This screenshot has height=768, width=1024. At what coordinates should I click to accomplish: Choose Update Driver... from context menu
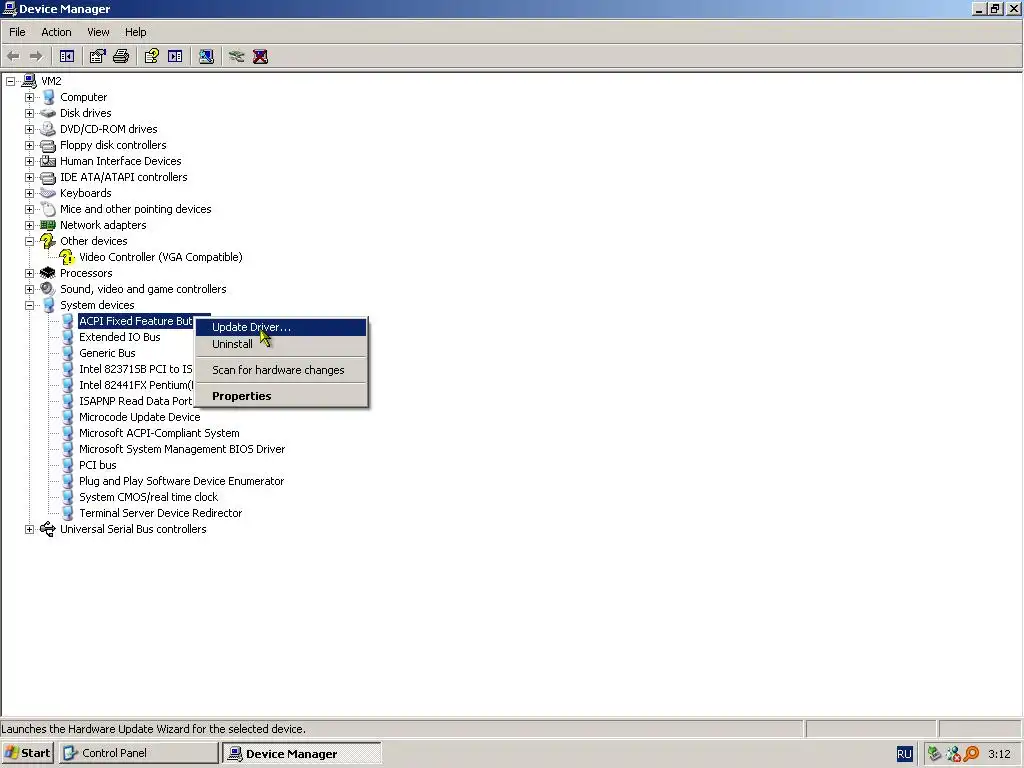[x=281, y=327]
